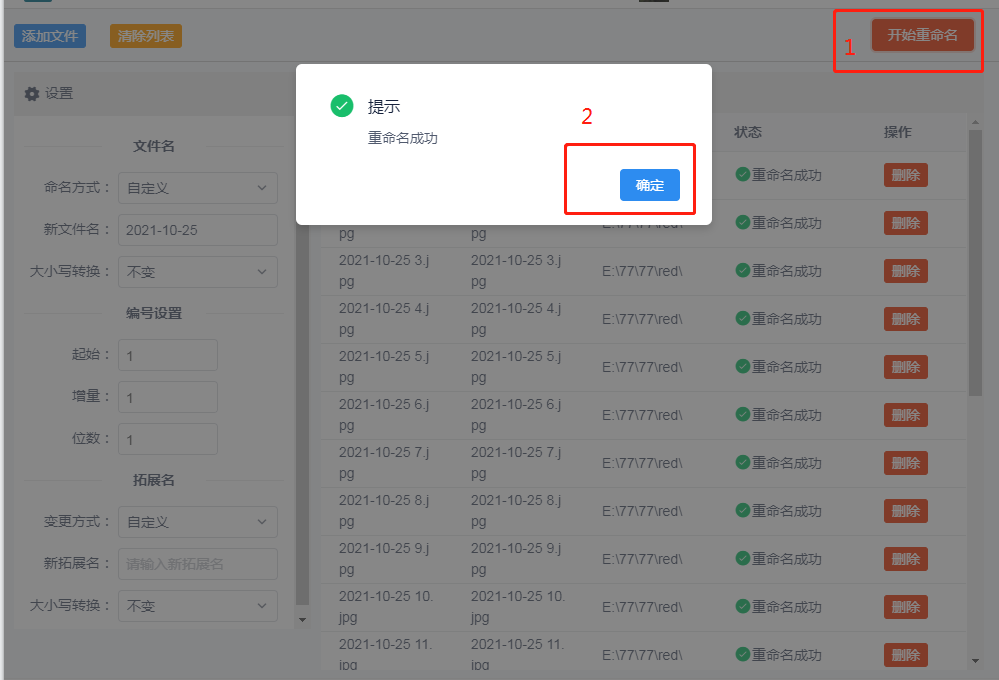The height and width of the screenshot is (680, 999).
Task: Click the file list scrollbar up arrow
Action: pos(975,122)
